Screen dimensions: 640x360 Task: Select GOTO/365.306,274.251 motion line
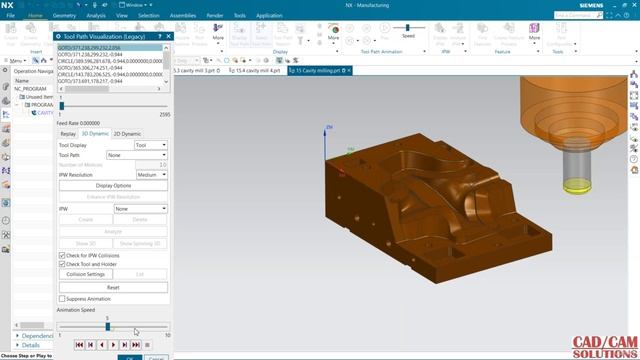(x=90, y=68)
